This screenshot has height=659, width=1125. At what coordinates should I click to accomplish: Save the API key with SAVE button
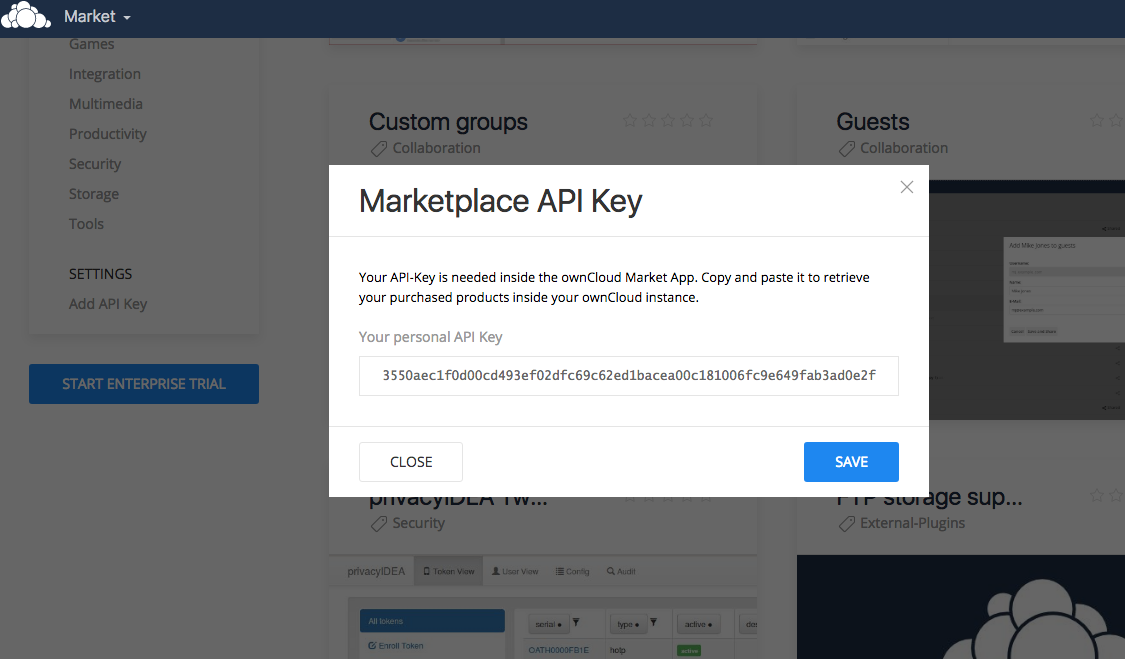(x=851, y=462)
